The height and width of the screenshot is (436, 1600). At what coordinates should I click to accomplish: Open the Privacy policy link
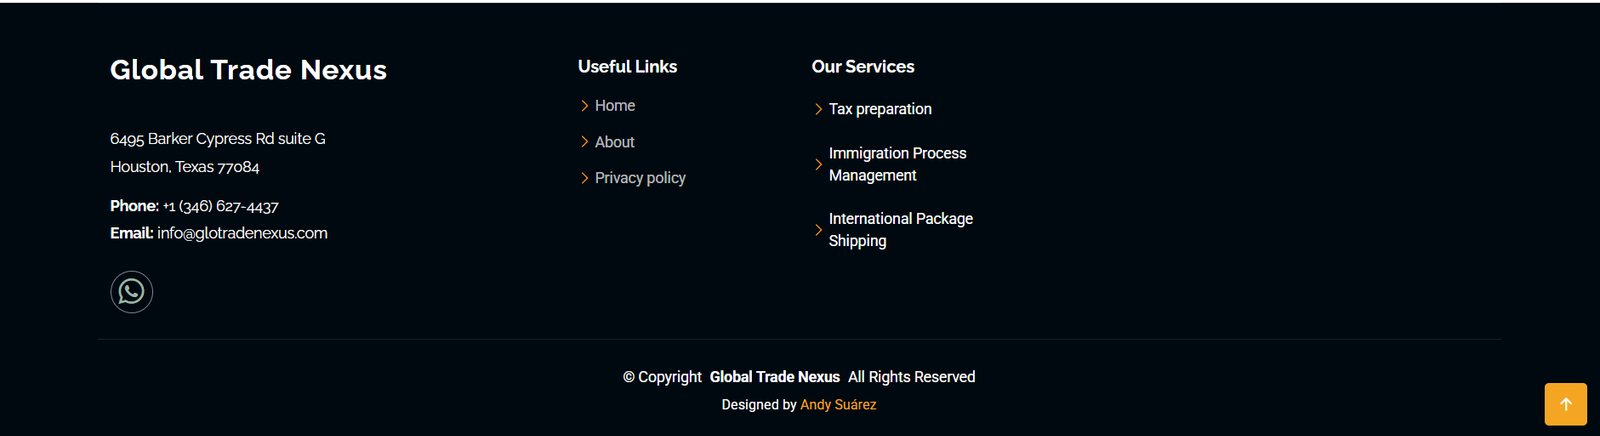pyautogui.click(x=640, y=178)
